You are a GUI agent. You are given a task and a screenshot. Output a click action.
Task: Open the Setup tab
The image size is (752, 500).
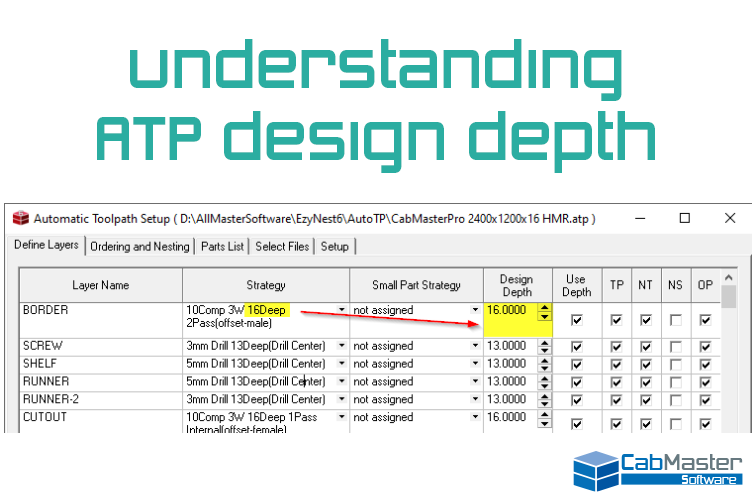point(334,246)
